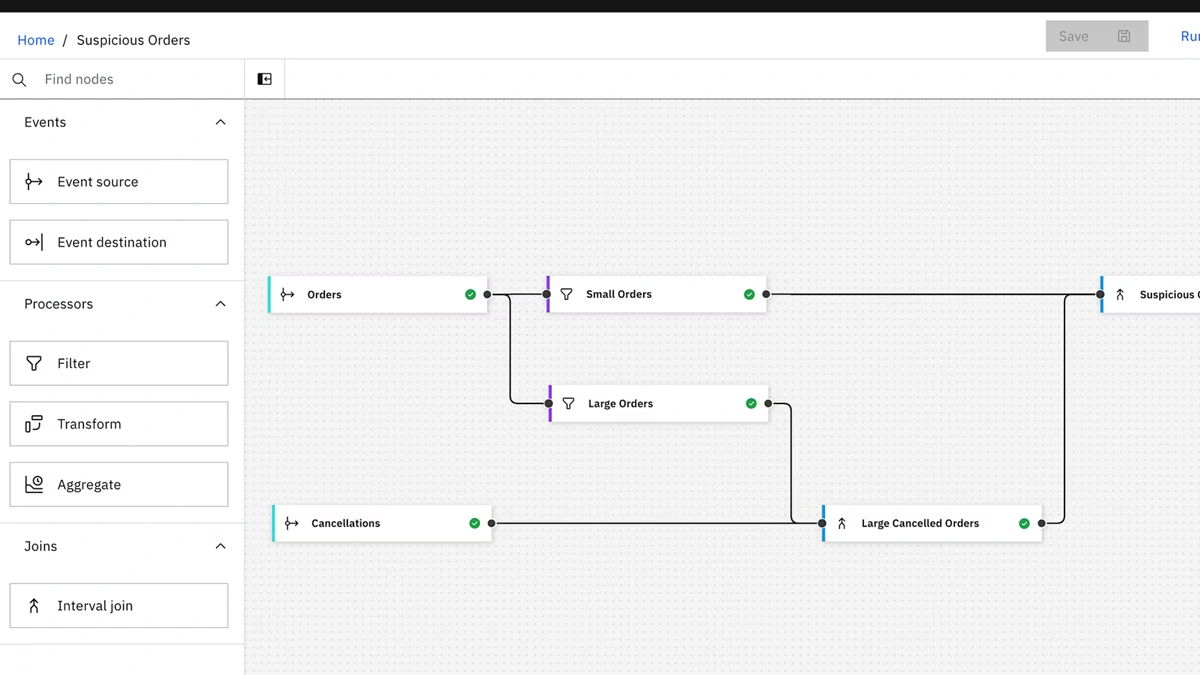Click the Save disk icon
This screenshot has width=1200, height=675.
tap(1124, 37)
